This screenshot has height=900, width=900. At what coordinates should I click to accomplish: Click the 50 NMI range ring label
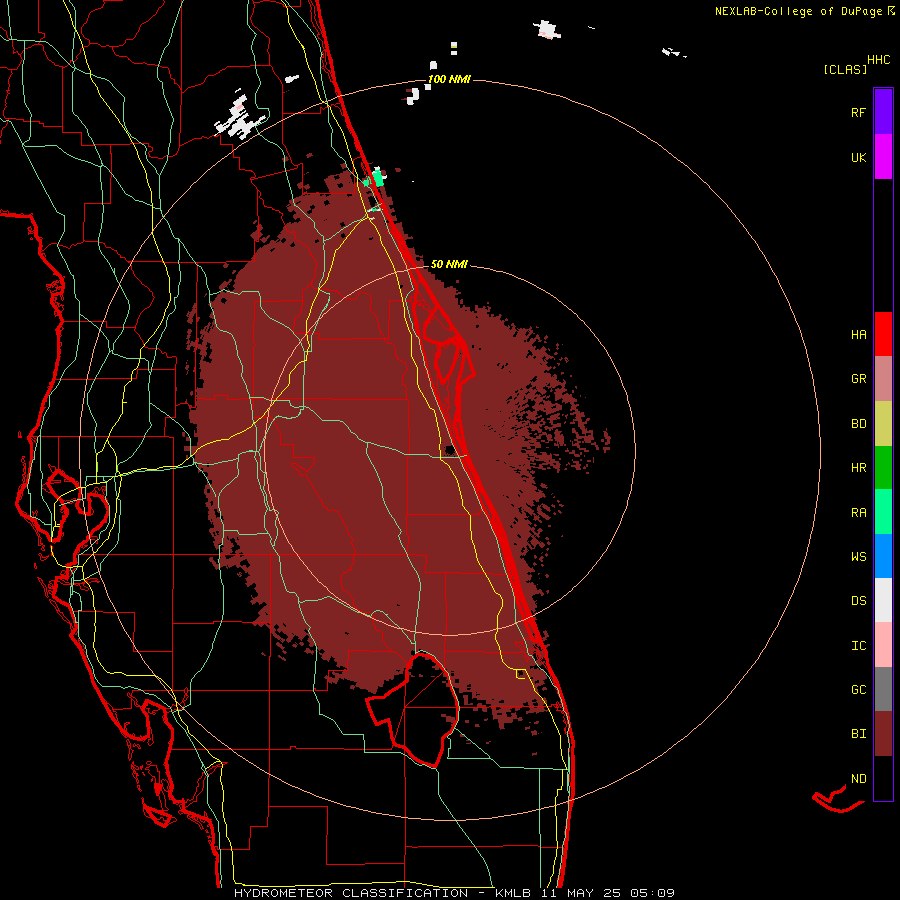click(449, 264)
